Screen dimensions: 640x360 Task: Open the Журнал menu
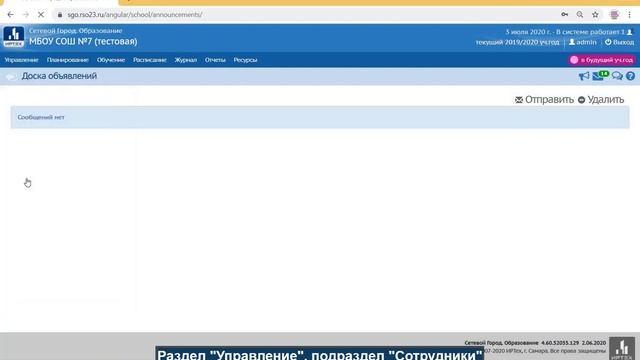pos(186,60)
